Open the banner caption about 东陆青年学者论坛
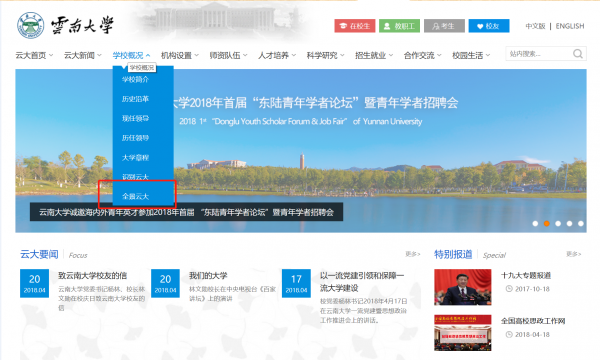This screenshot has height=360, width=600. pyautogui.click(x=186, y=212)
